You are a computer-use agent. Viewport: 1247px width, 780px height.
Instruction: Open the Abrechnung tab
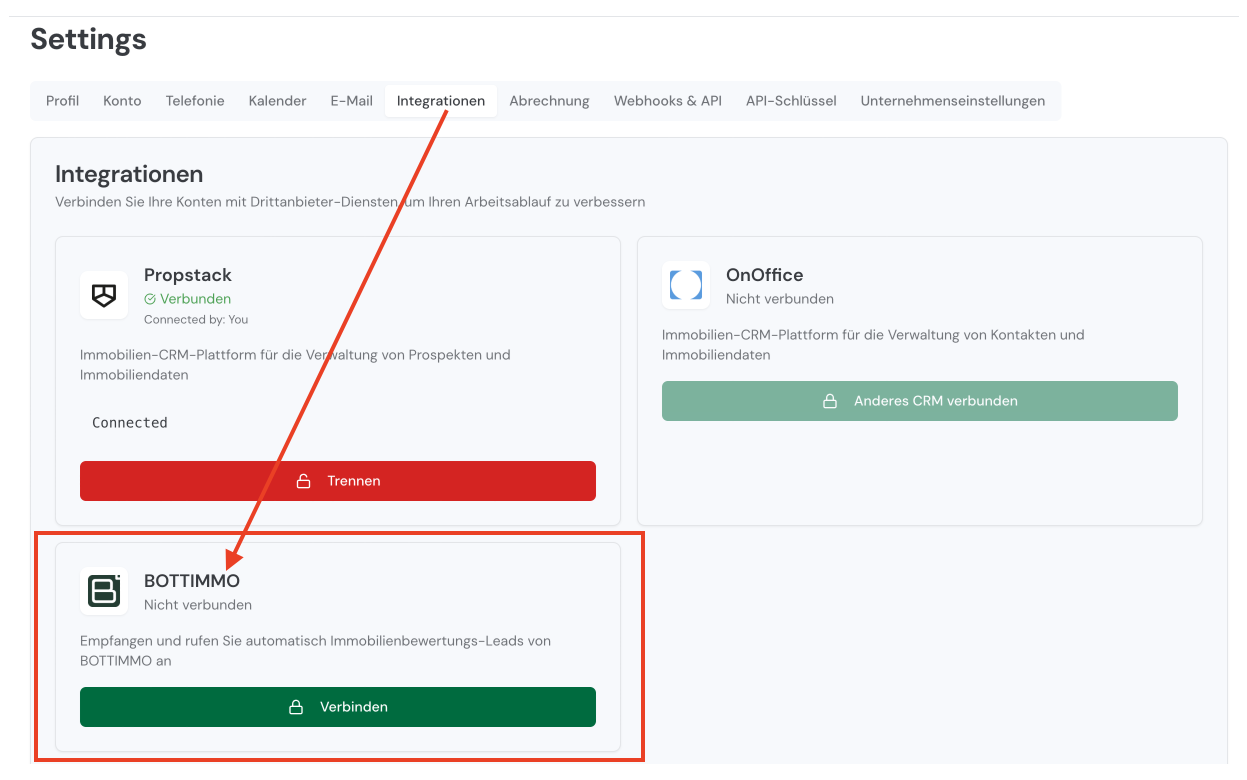tap(549, 101)
